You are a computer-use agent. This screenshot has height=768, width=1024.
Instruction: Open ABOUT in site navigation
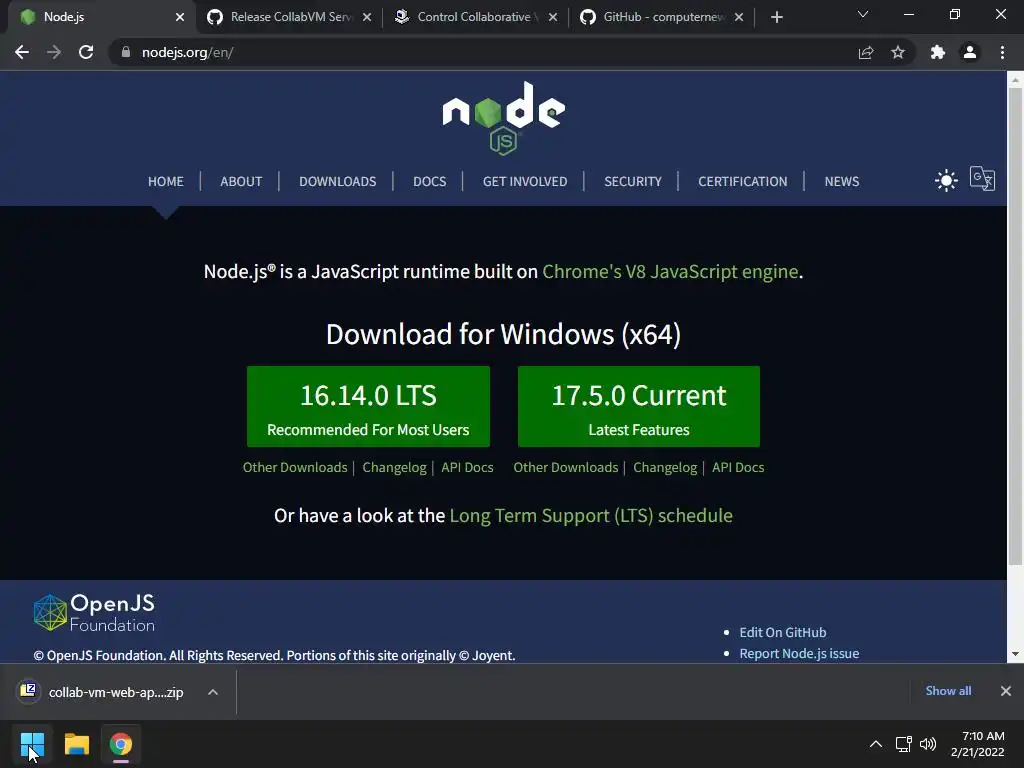pyautogui.click(x=241, y=182)
